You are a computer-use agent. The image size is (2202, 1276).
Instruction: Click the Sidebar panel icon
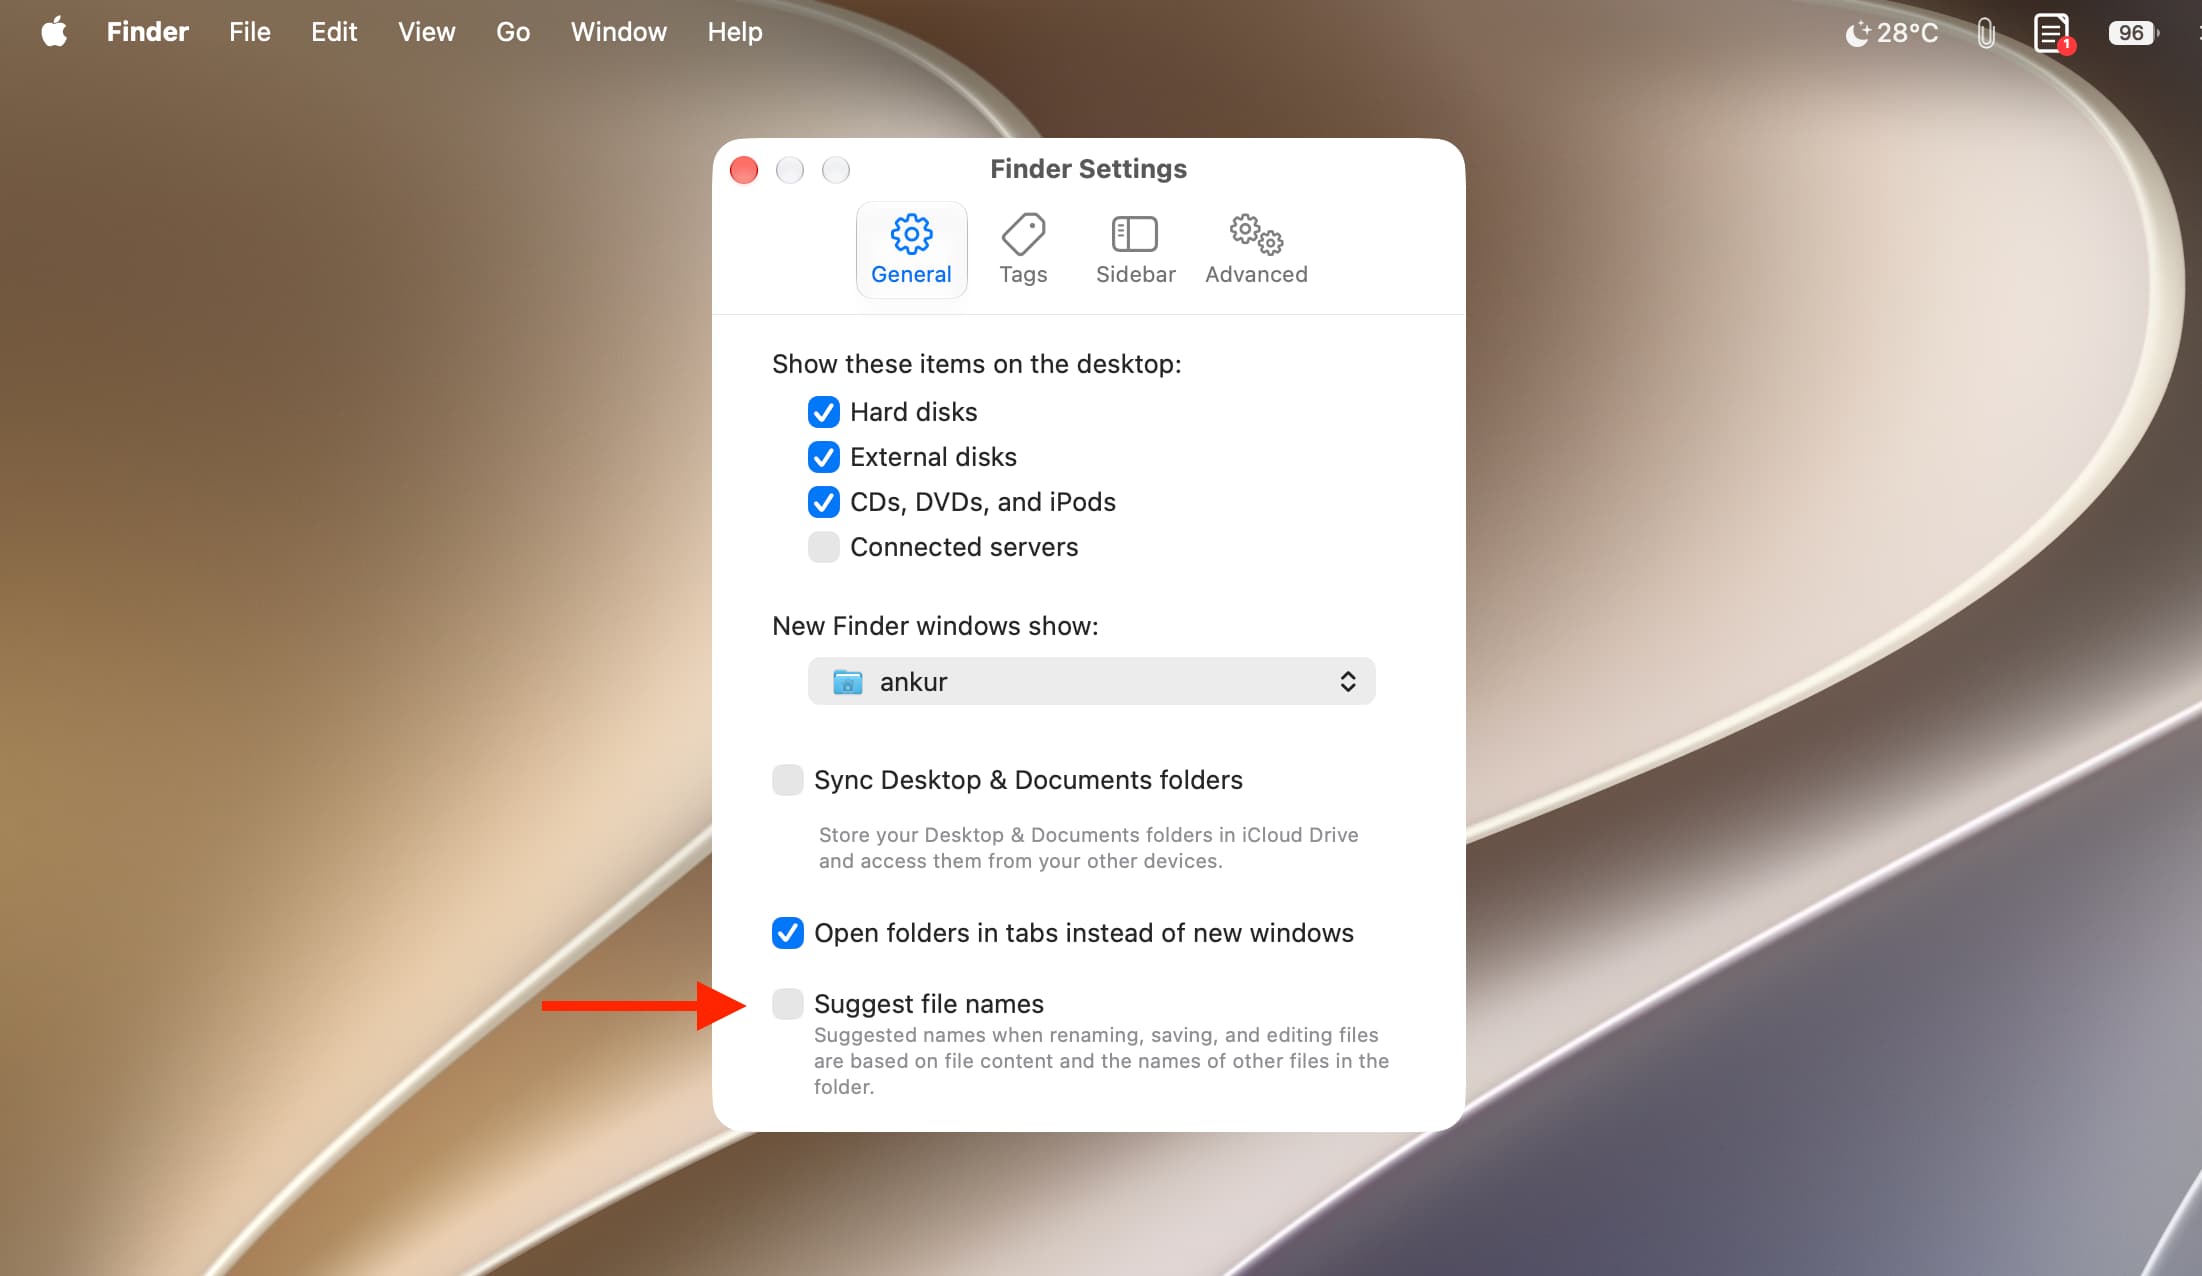tap(1135, 234)
